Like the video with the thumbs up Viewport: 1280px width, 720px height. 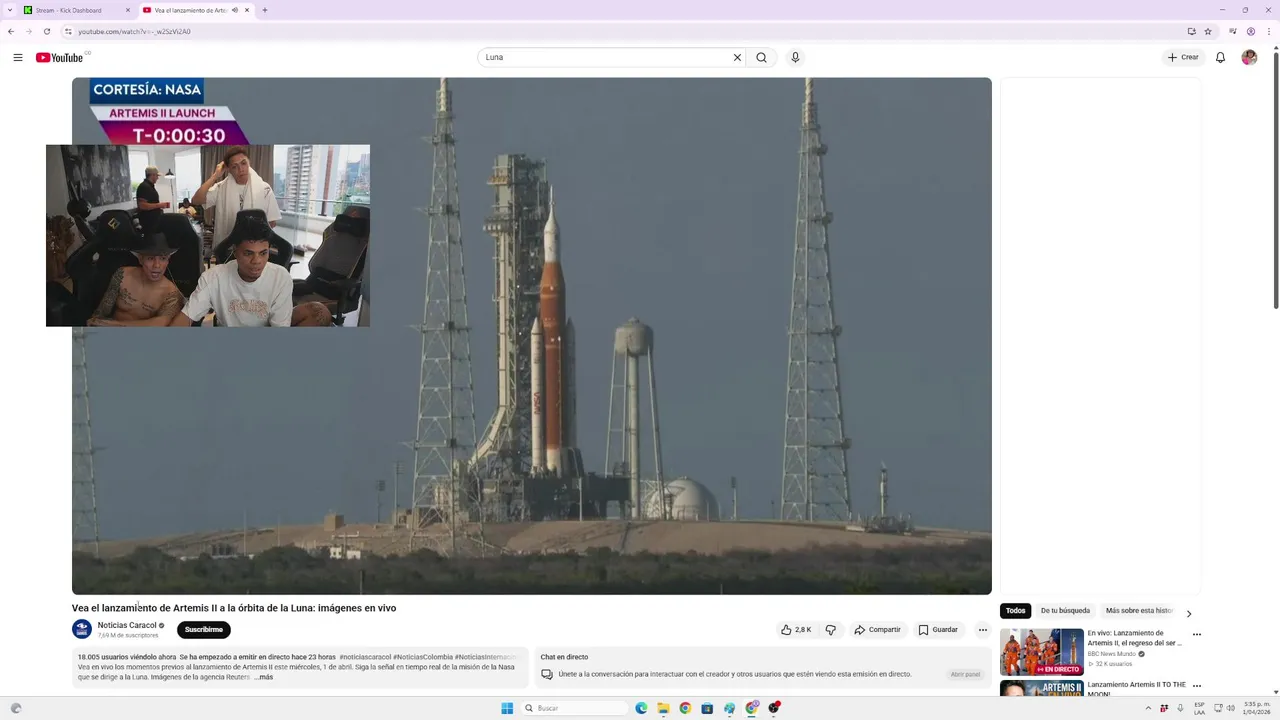click(796, 630)
